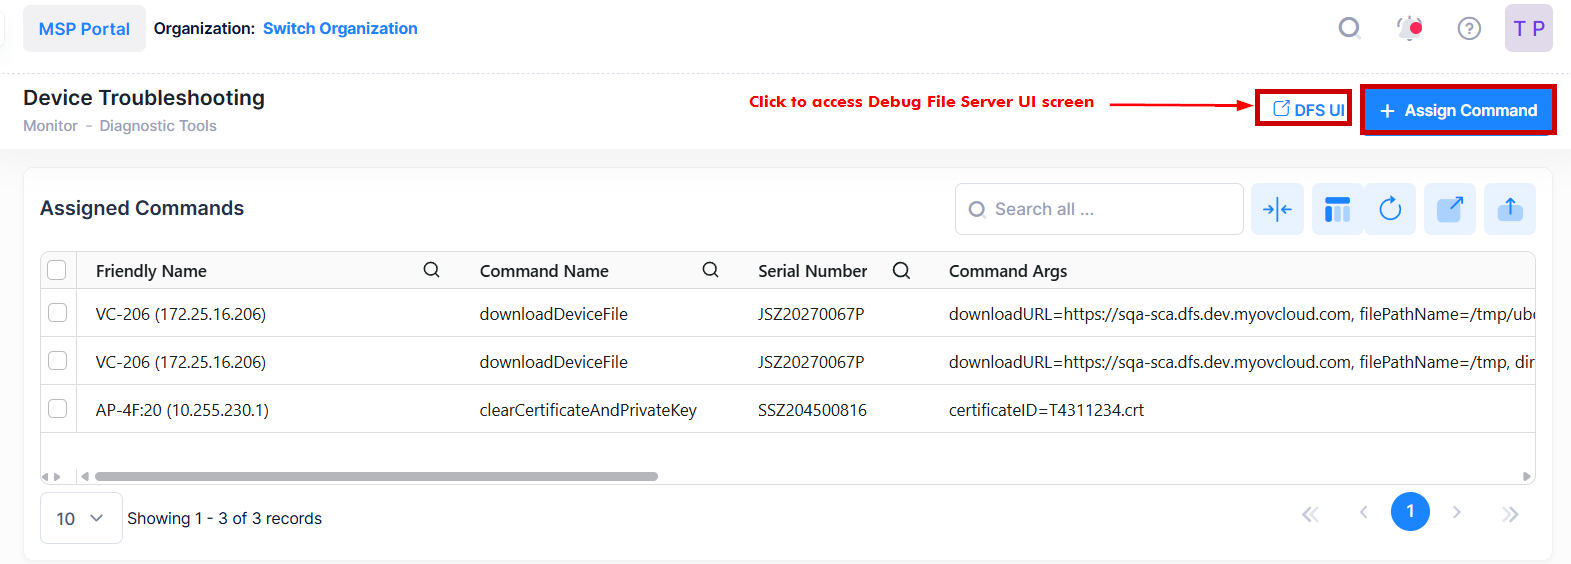Search within Friendly Name column
Image resolution: width=1571 pixels, height=564 pixels.
click(431, 270)
